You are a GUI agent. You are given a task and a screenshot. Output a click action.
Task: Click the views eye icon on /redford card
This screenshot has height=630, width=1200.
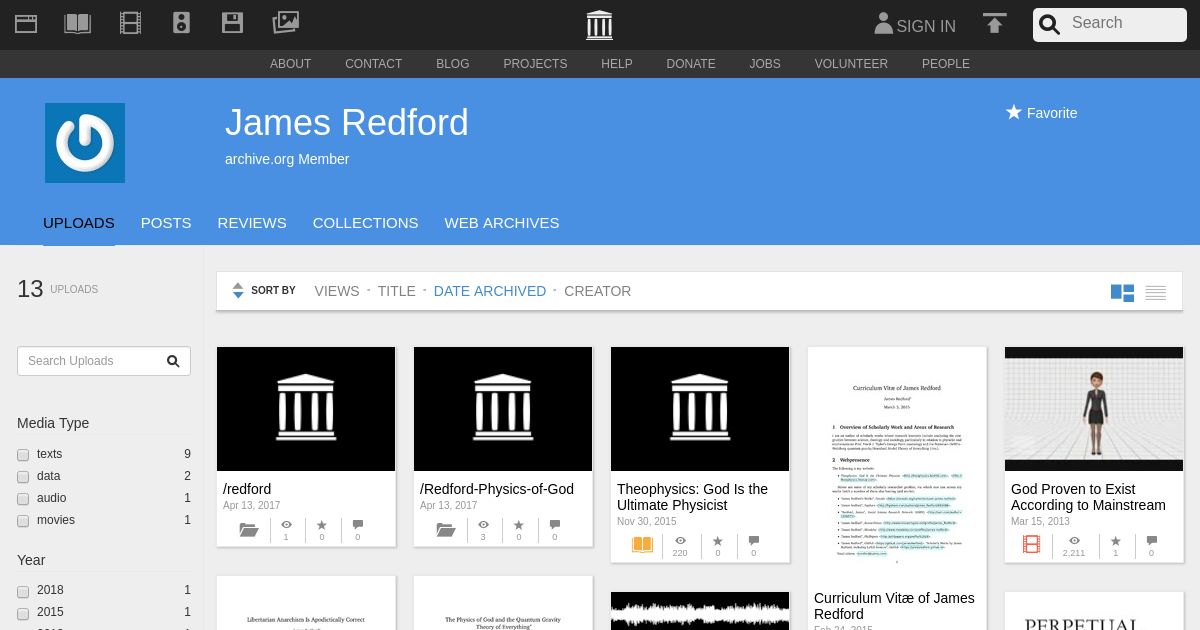tap(286, 525)
